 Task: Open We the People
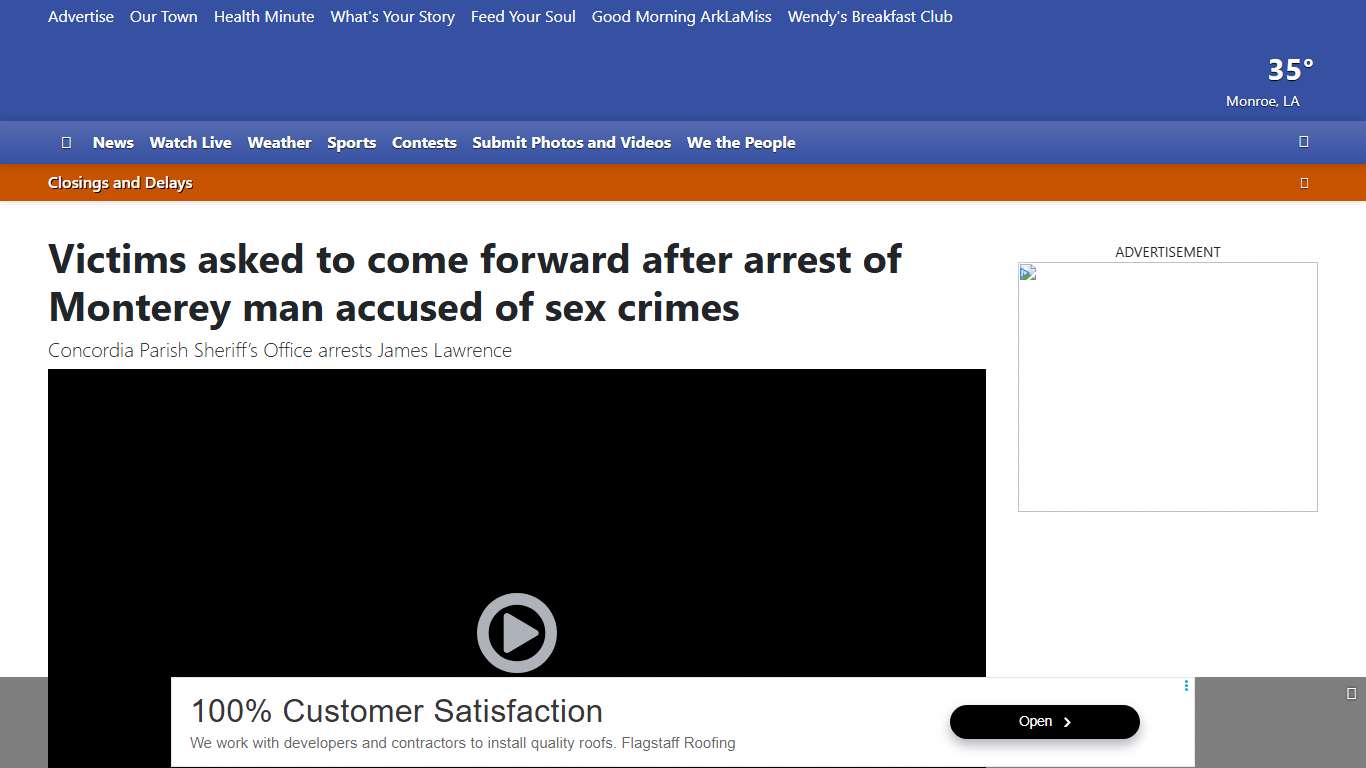click(741, 143)
